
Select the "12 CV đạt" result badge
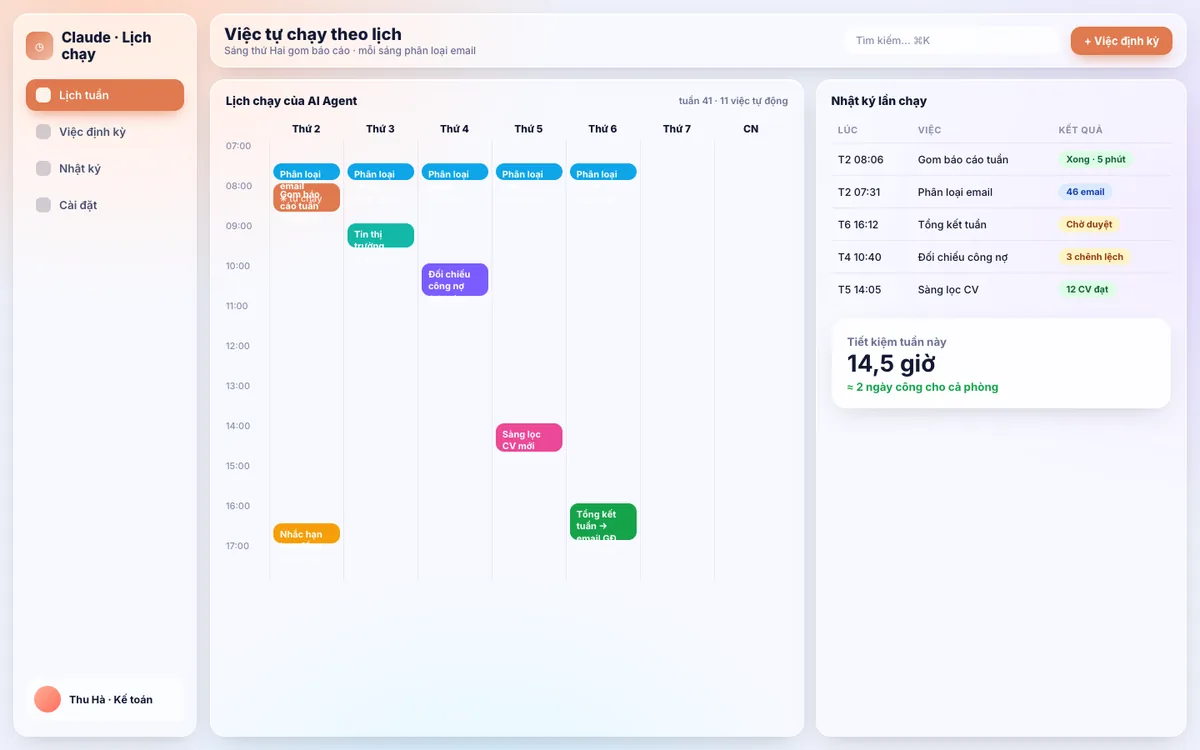(x=1087, y=289)
